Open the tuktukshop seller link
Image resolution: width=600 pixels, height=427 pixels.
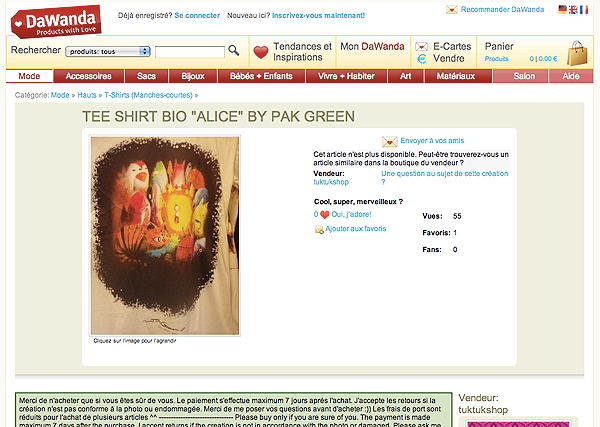pos(331,182)
